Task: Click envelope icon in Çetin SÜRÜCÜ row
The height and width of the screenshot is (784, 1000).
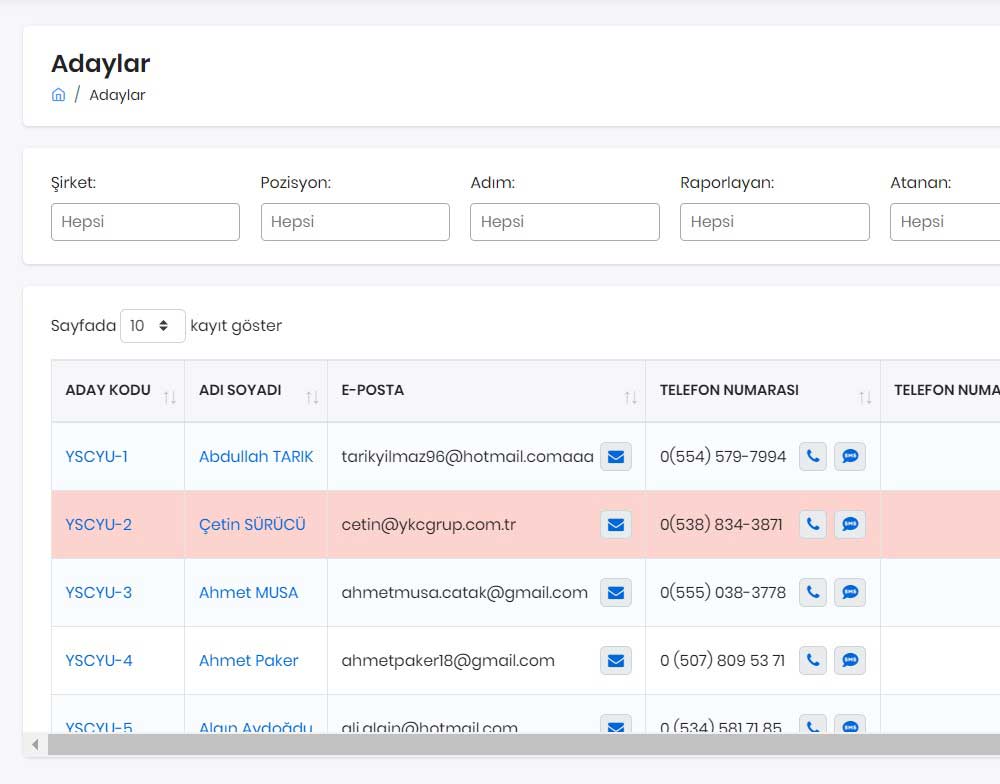Action: tap(615, 524)
